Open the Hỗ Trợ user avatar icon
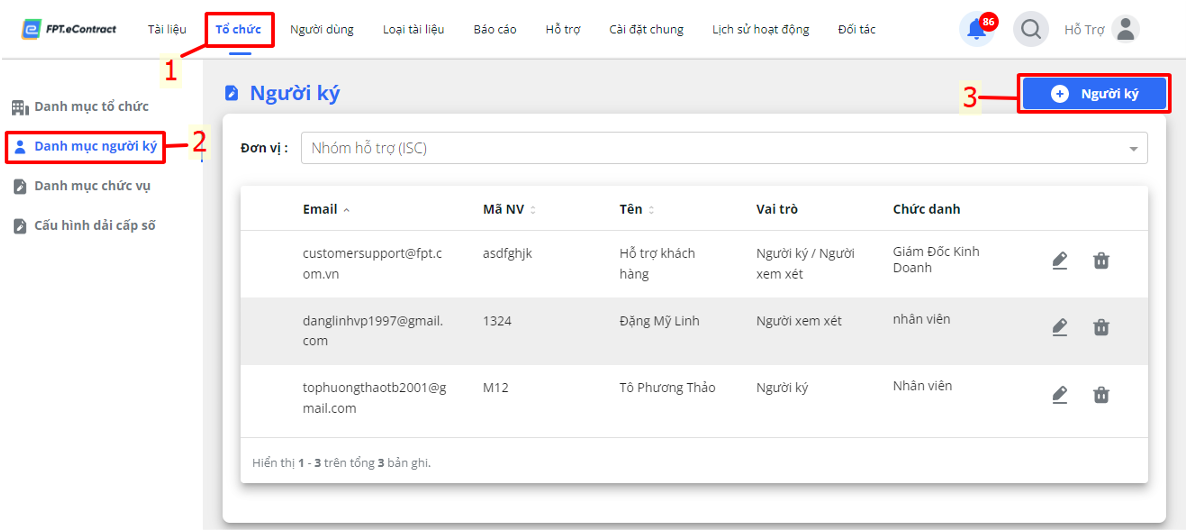1187x531 pixels. point(1126,30)
